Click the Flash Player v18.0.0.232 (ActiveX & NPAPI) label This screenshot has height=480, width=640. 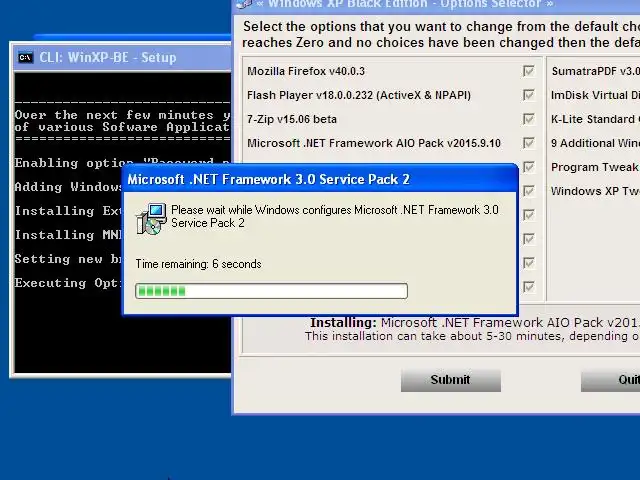[359, 95]
